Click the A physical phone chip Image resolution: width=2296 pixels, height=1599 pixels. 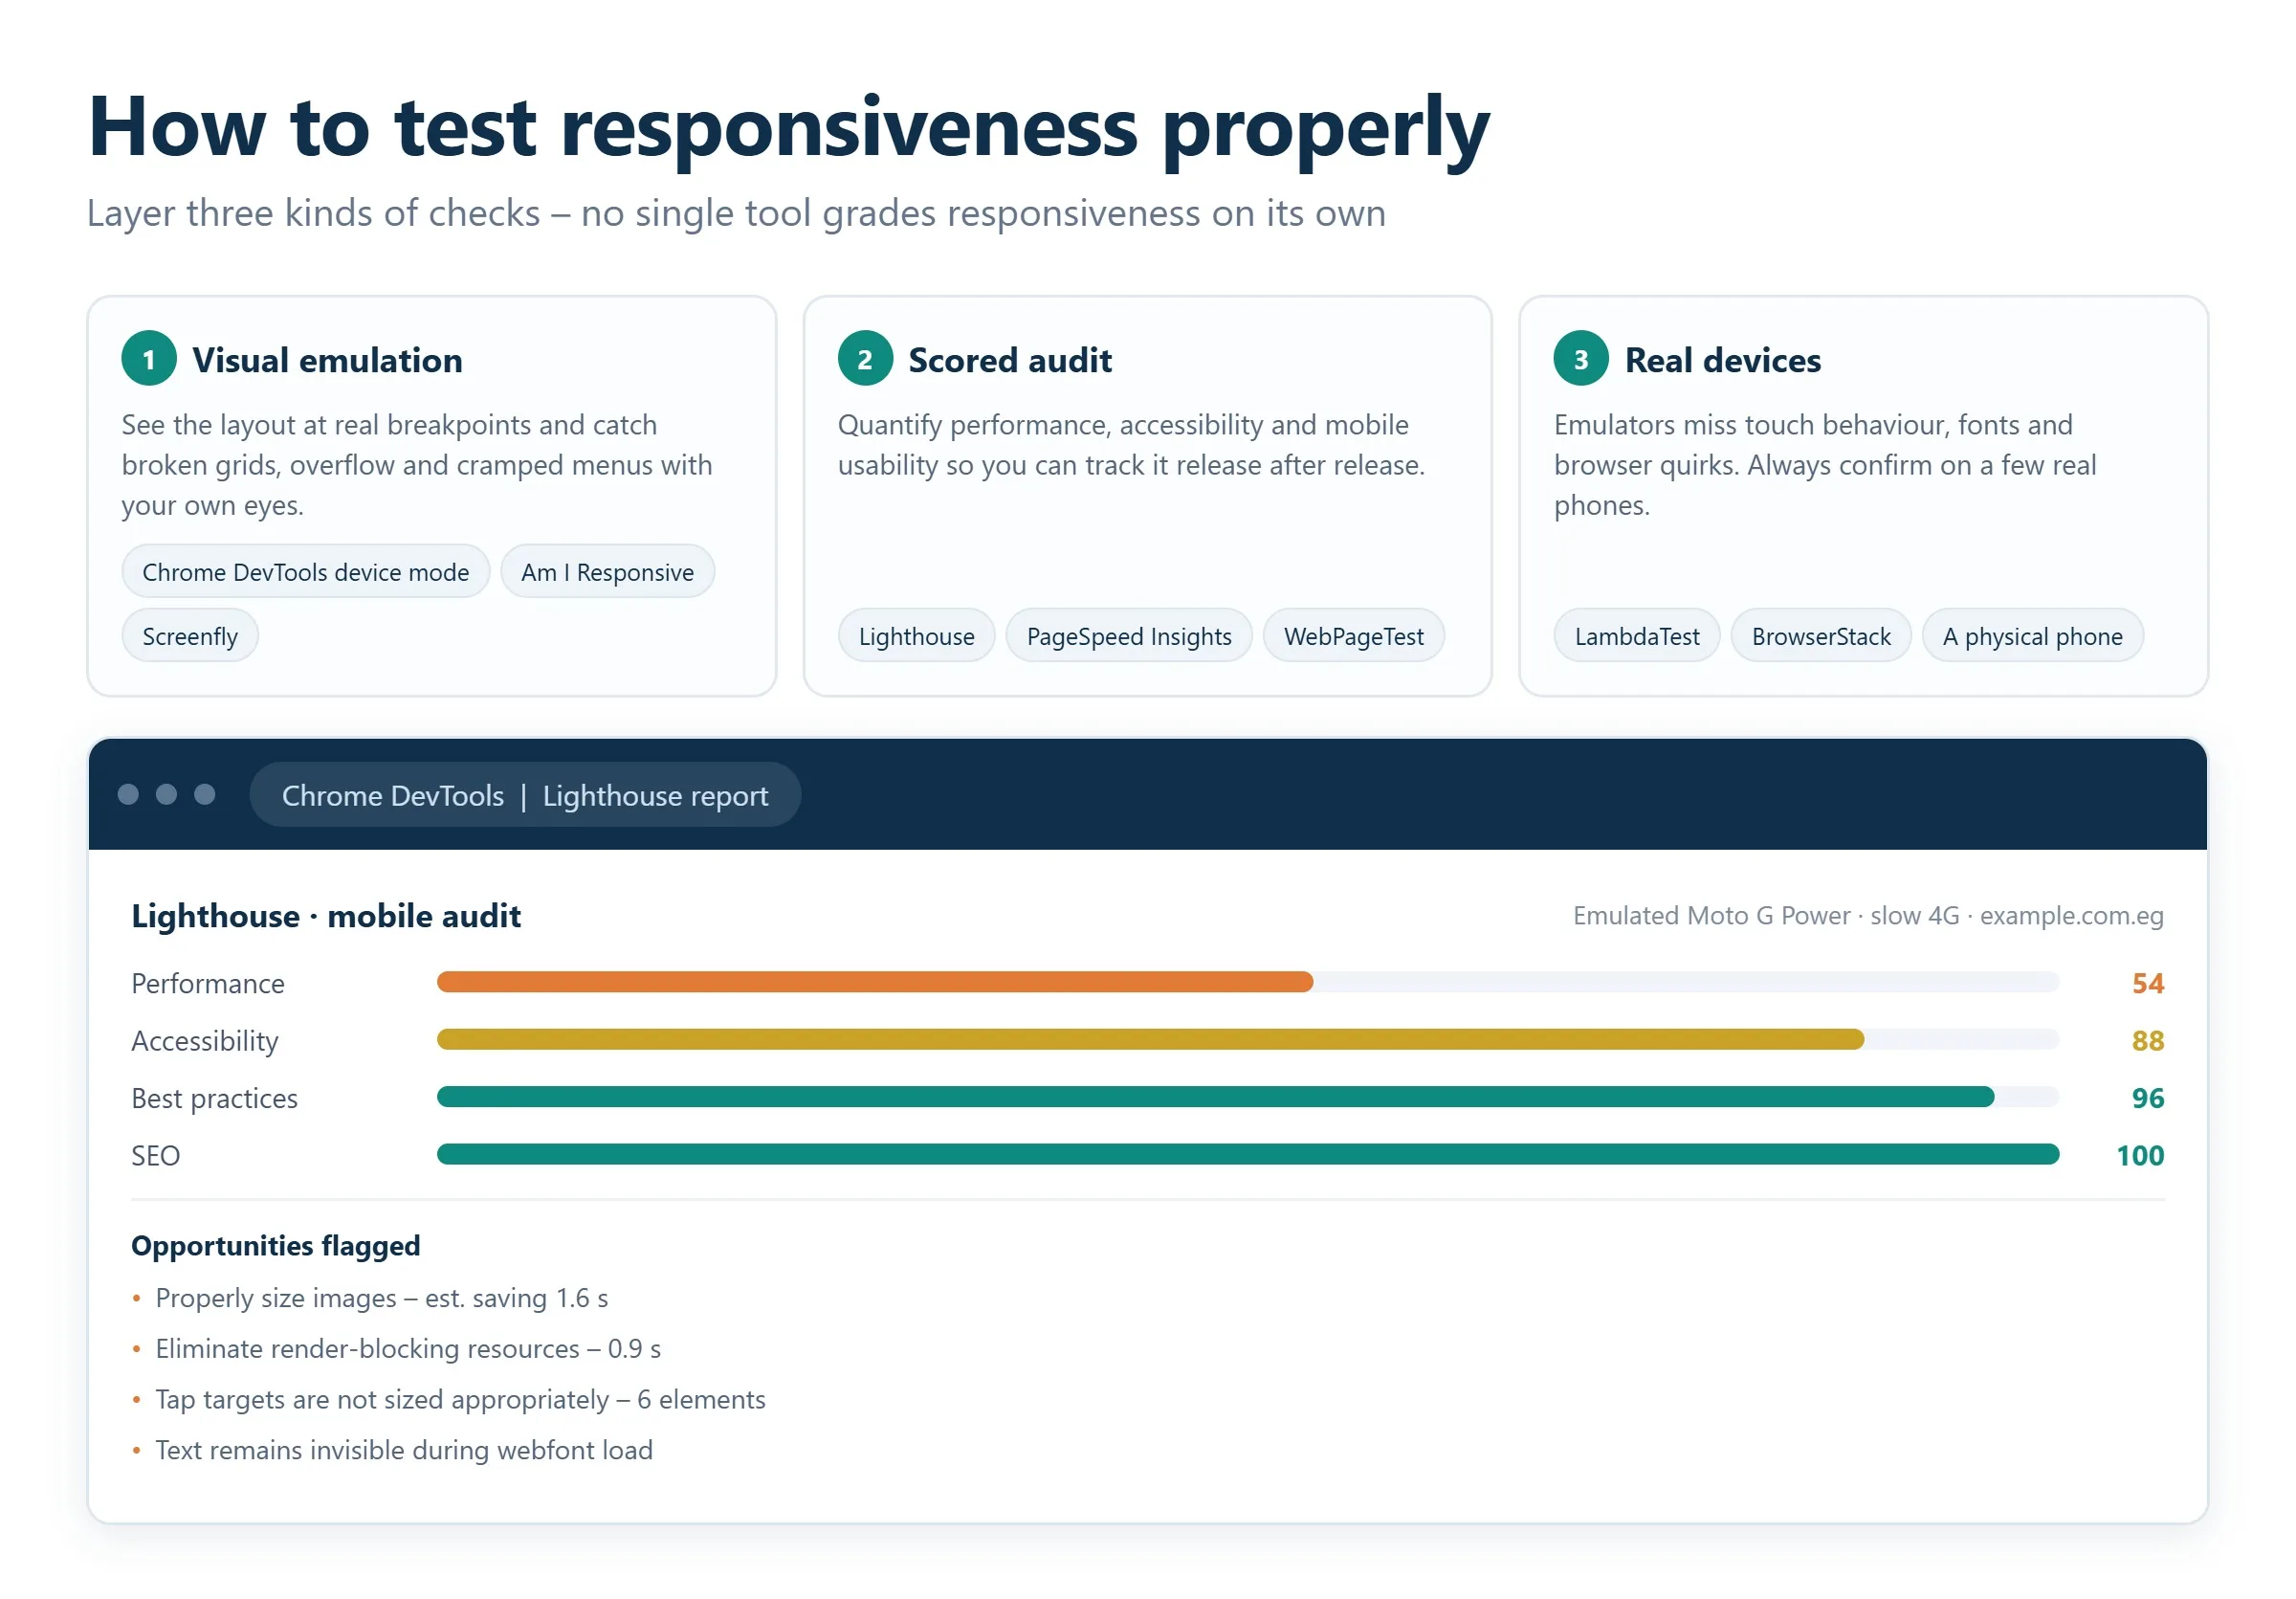tap(2032, 636)
